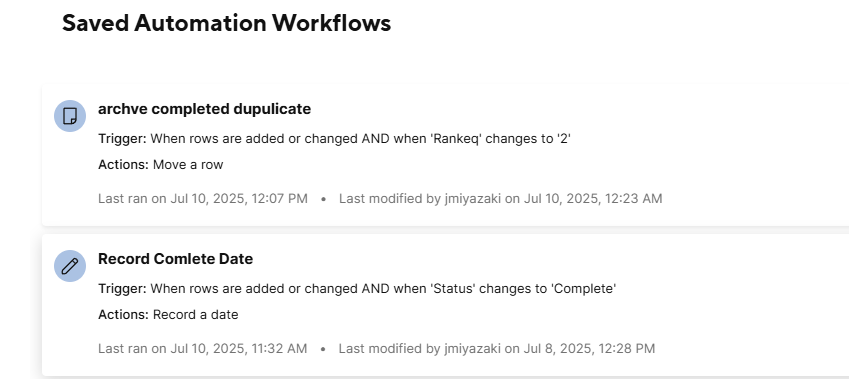Click the 'Trigger:' label in the Record Comlete Date card
Viewport: 849px width, 379px height.
[122, 289]
